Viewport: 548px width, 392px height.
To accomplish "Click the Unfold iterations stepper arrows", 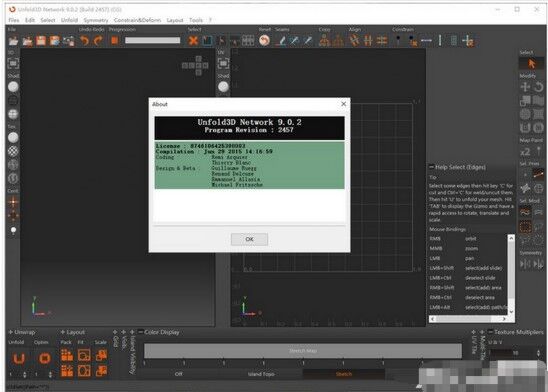I will click(x=24, y=375).
